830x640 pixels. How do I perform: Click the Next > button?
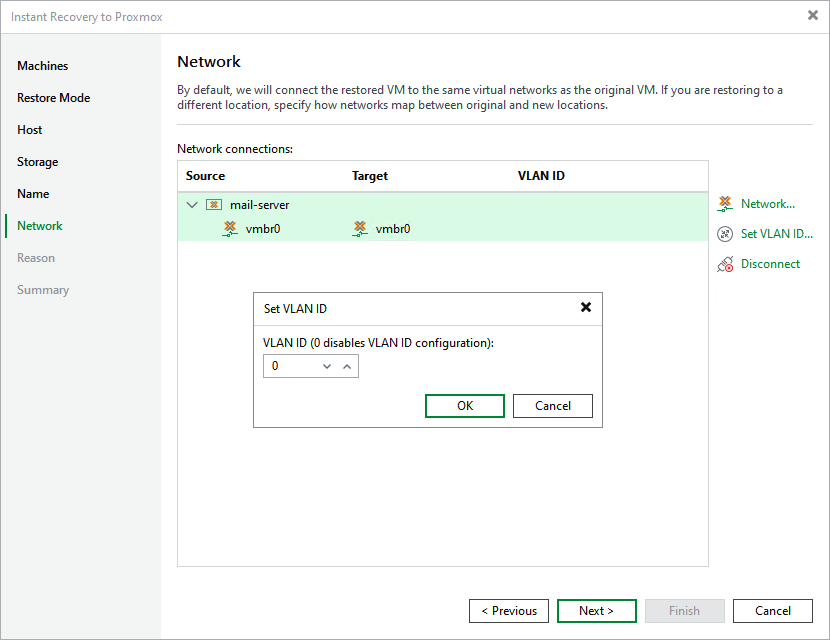click(x=597, y=611)
